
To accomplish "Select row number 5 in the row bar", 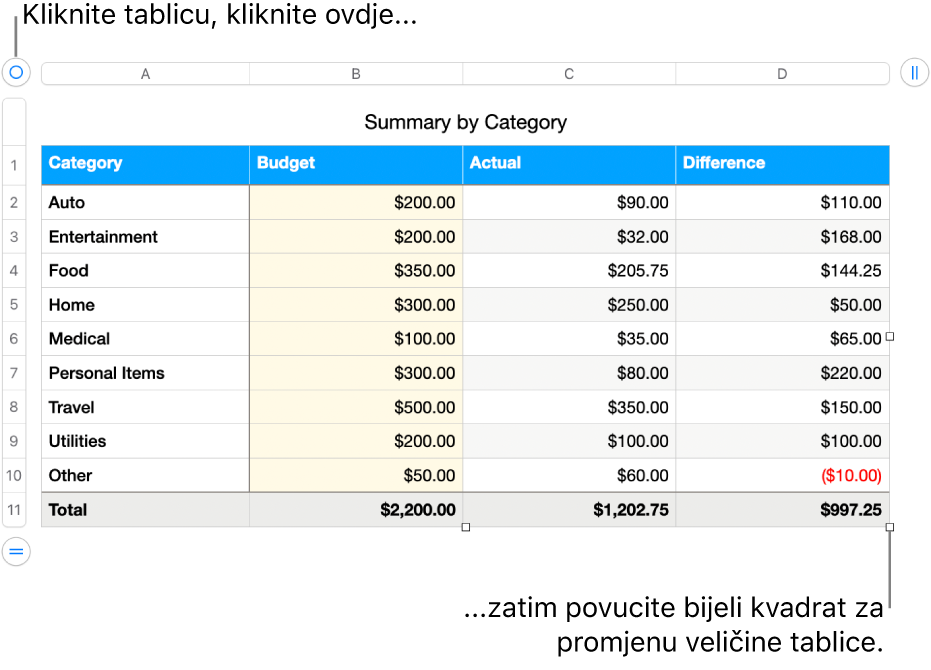I will 15,304.
